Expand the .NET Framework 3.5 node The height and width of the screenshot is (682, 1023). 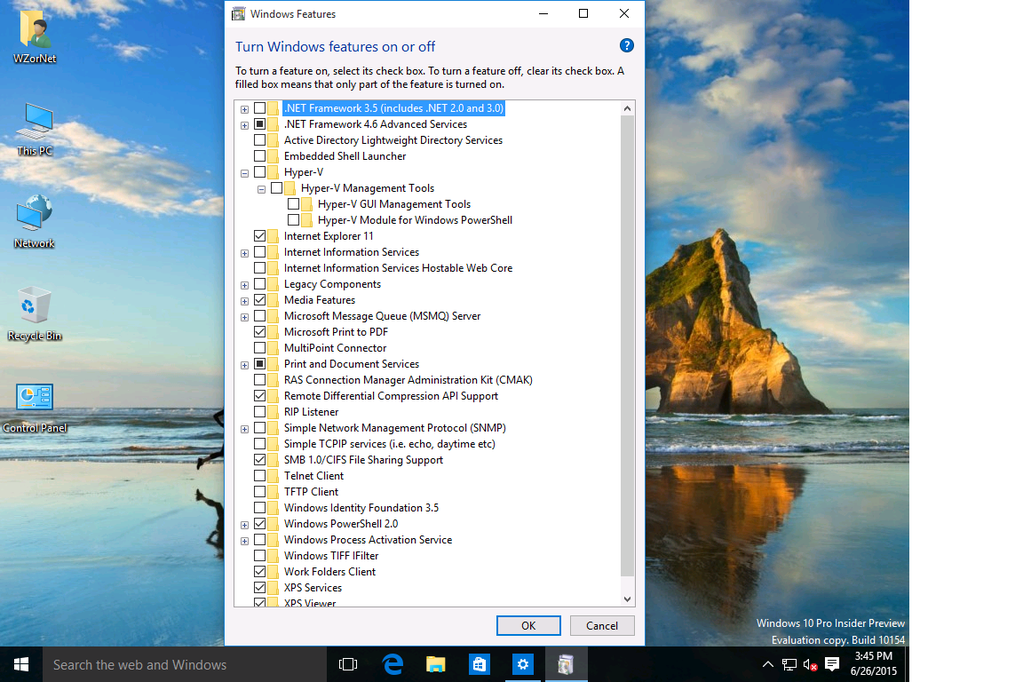[245, 109]
